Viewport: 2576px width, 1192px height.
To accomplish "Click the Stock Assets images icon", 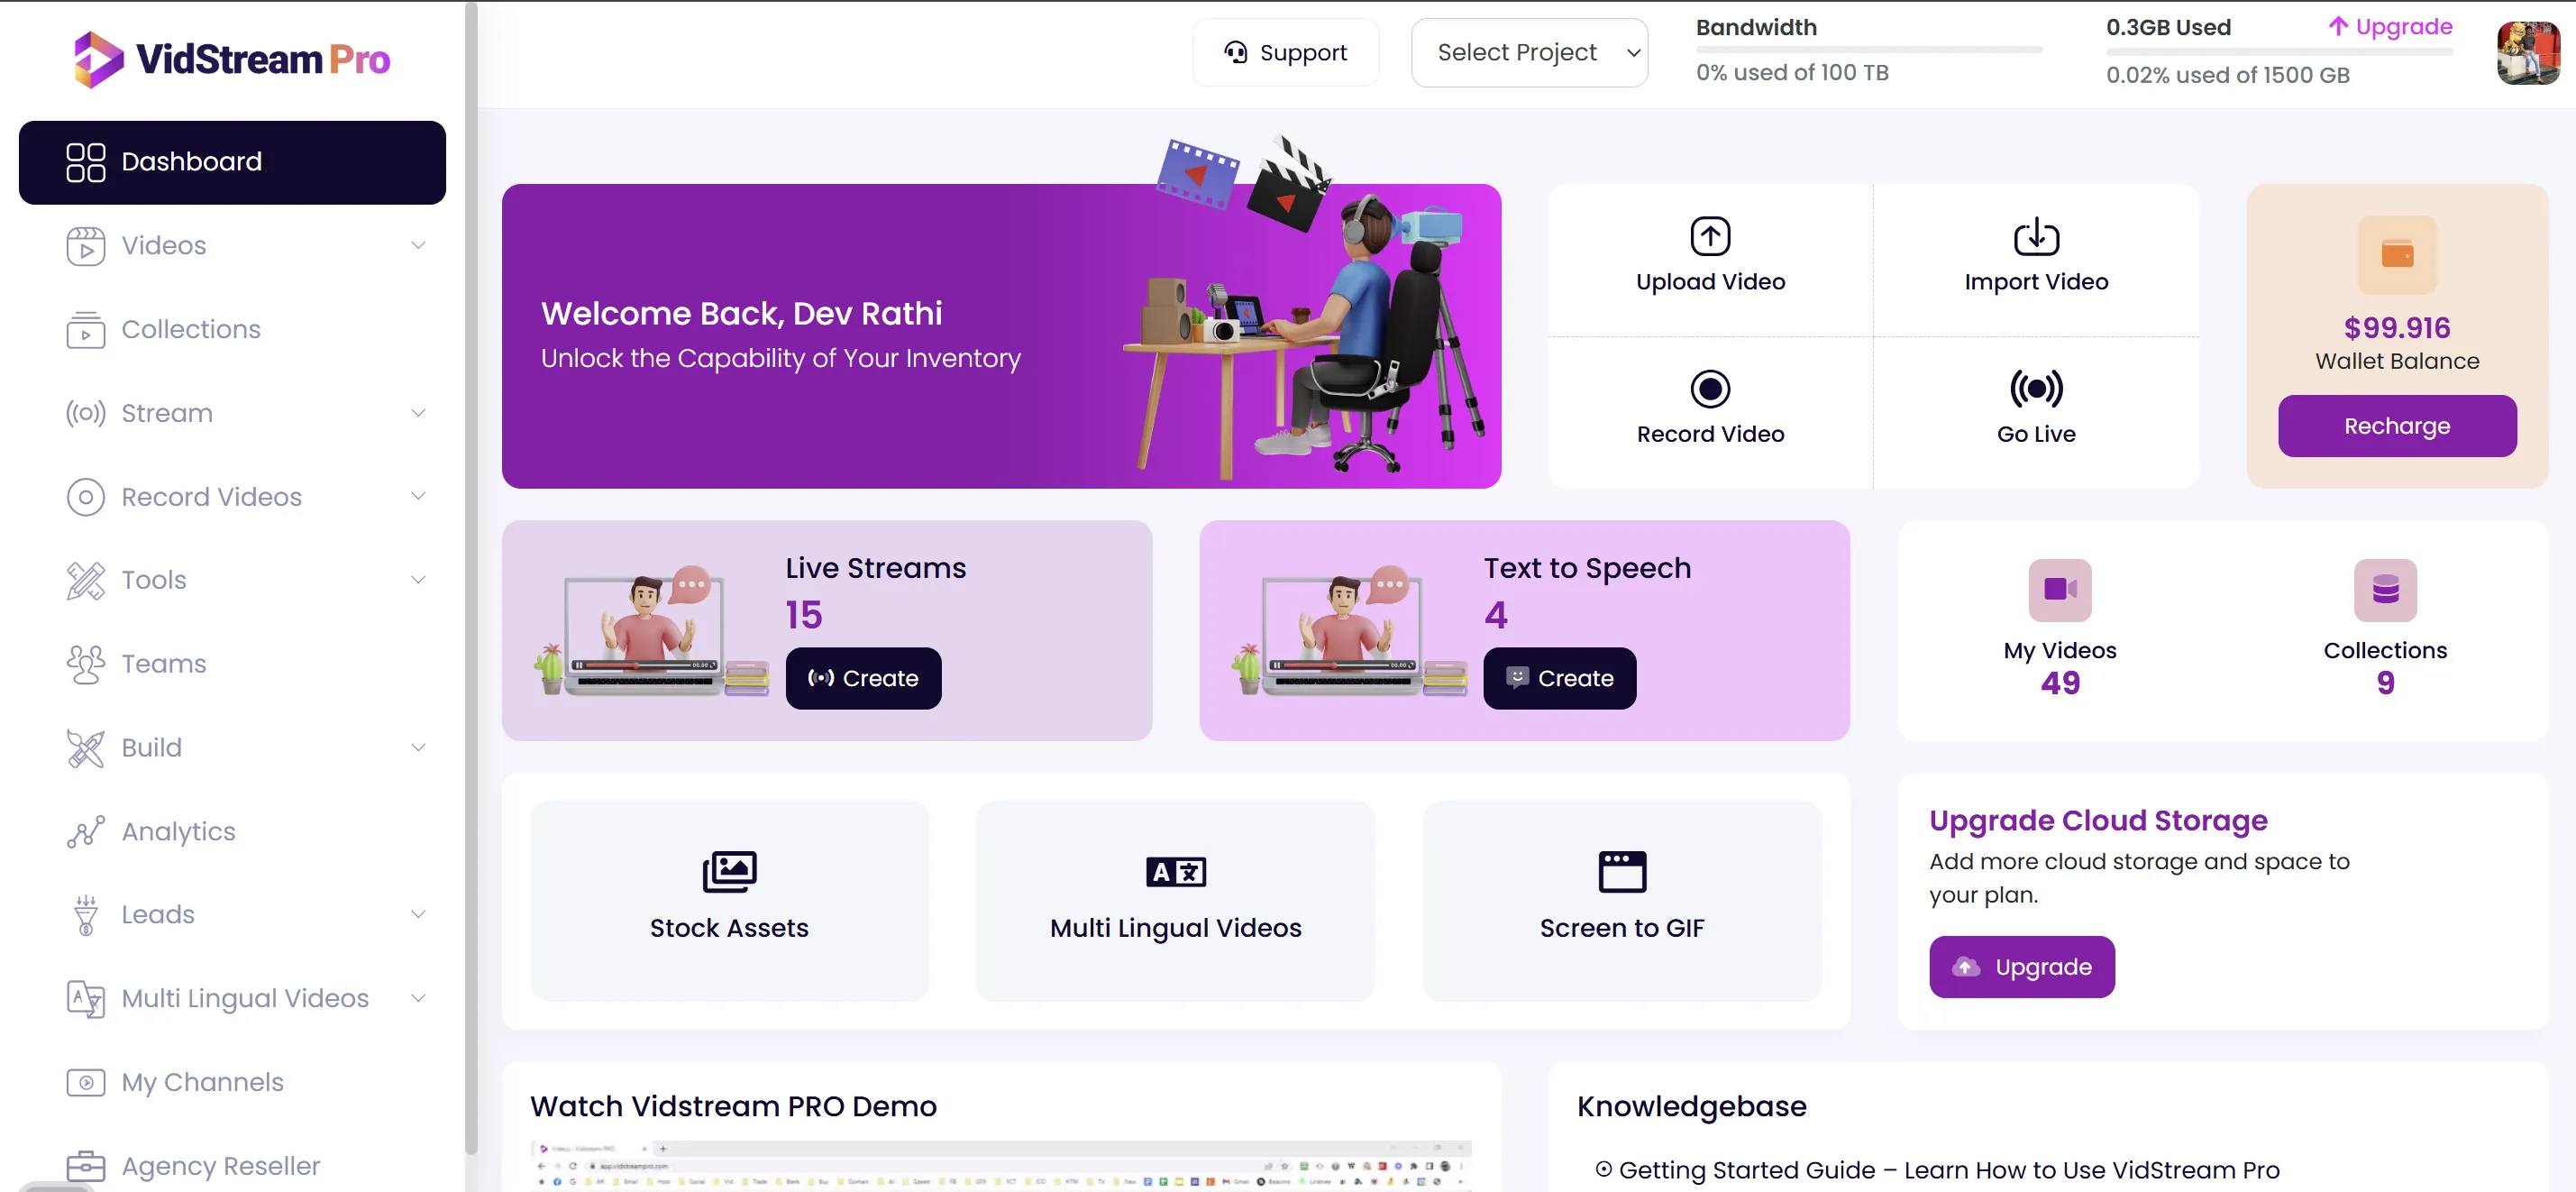I will [x=729, y=872].
